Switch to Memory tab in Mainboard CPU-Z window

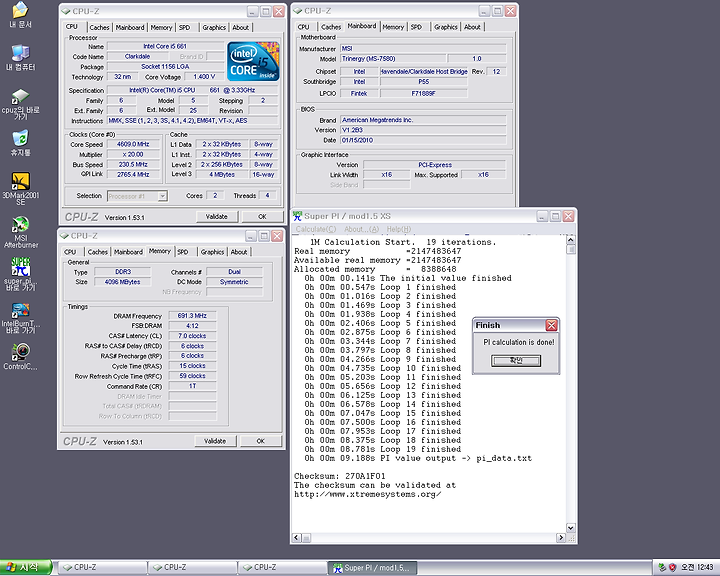(x=394, y=27)
